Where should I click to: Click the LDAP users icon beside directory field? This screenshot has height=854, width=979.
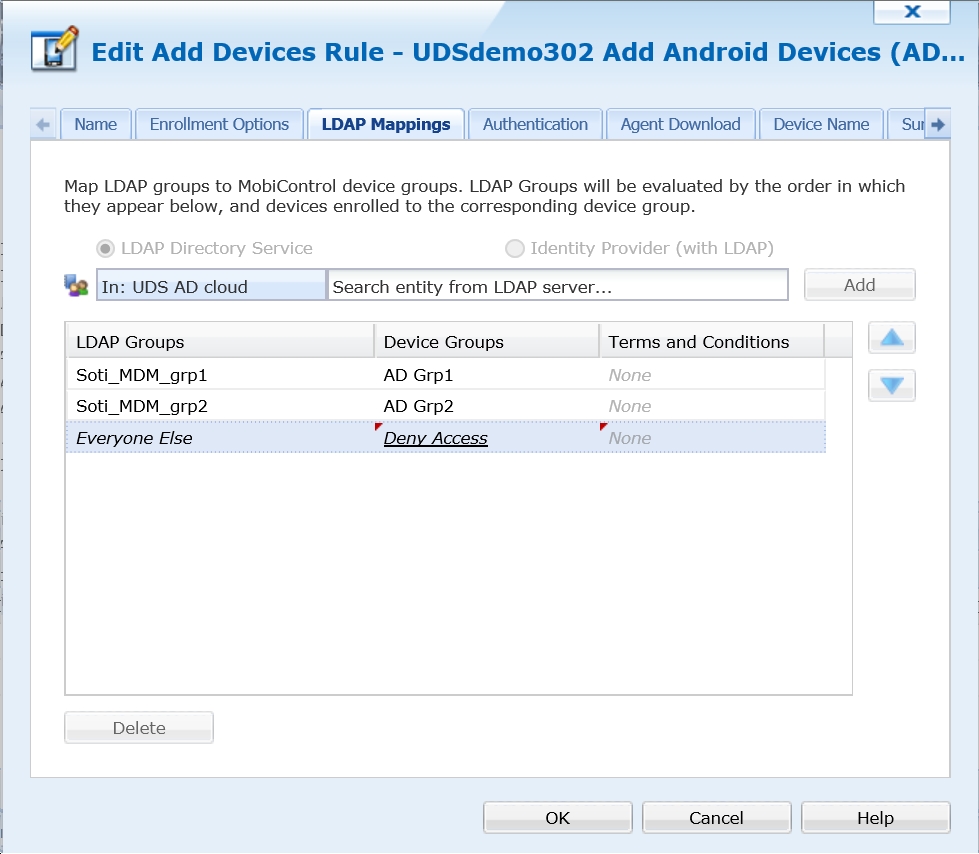(77, 286)
